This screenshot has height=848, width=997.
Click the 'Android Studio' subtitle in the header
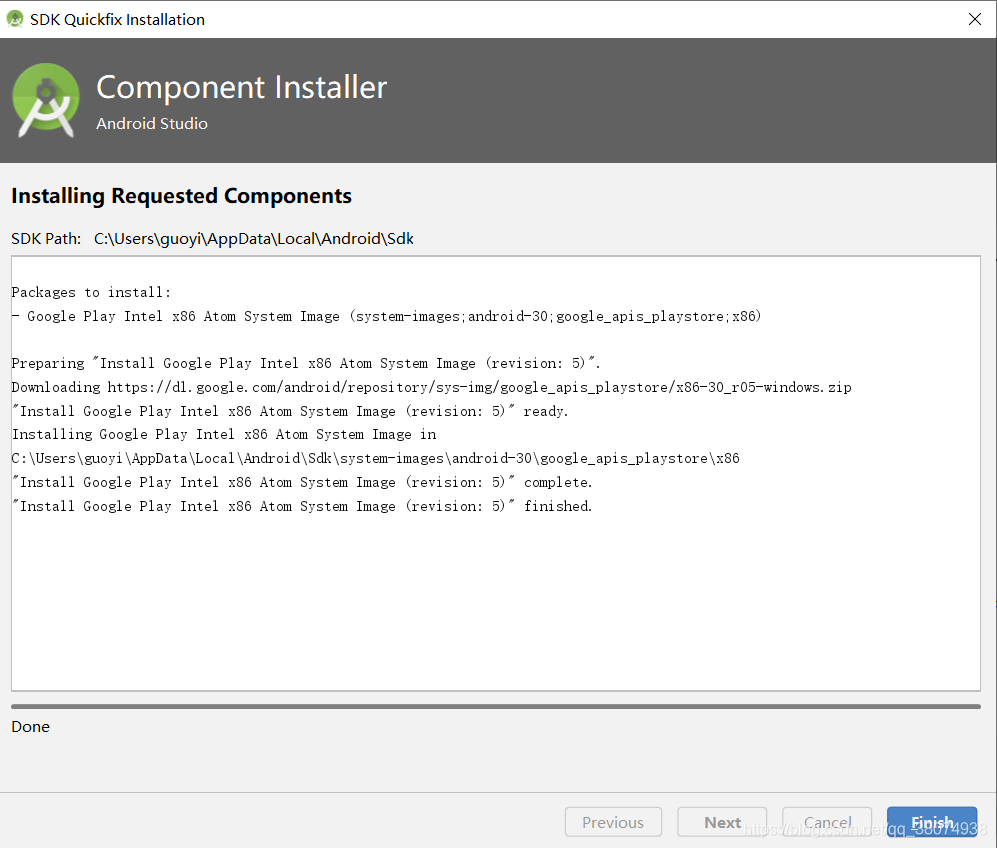click(152, 123)
